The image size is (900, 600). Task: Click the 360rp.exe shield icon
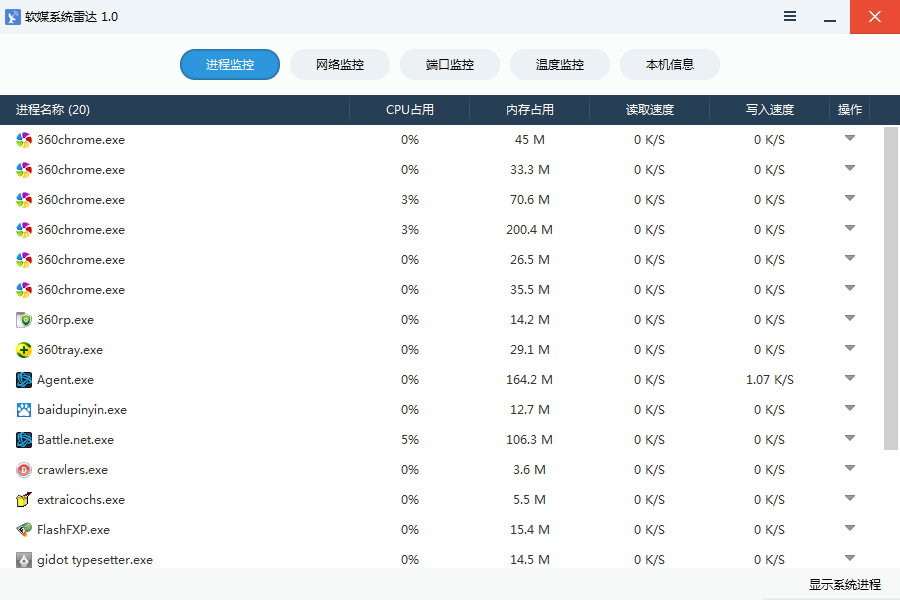(x=24, y=320)
